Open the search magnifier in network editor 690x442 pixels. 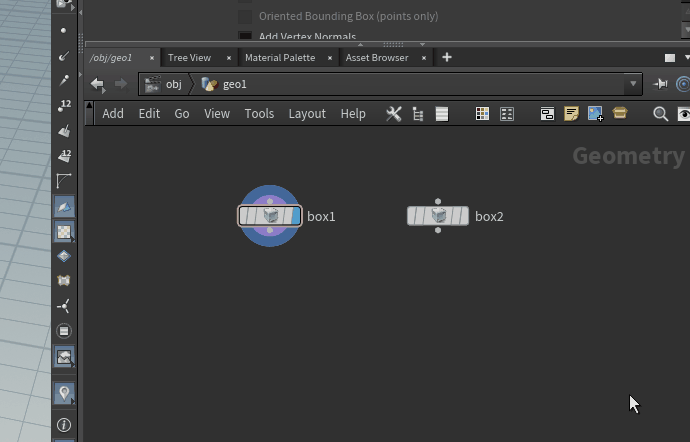tap(660, 114)
